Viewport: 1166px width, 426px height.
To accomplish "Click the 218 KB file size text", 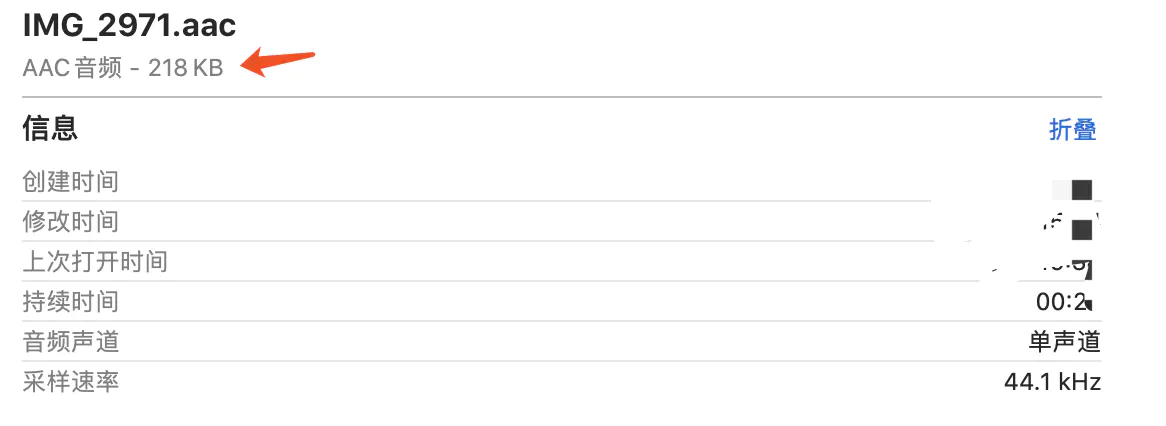I will (x=185, y=68).
